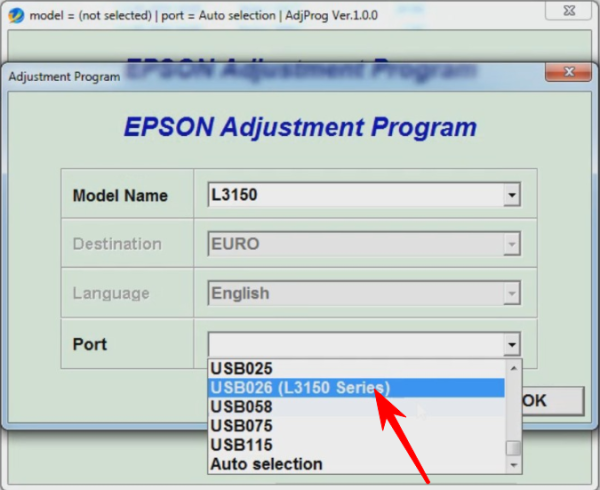Open the Language dropdown arrow
600x490 pixels.
[512, 294]
